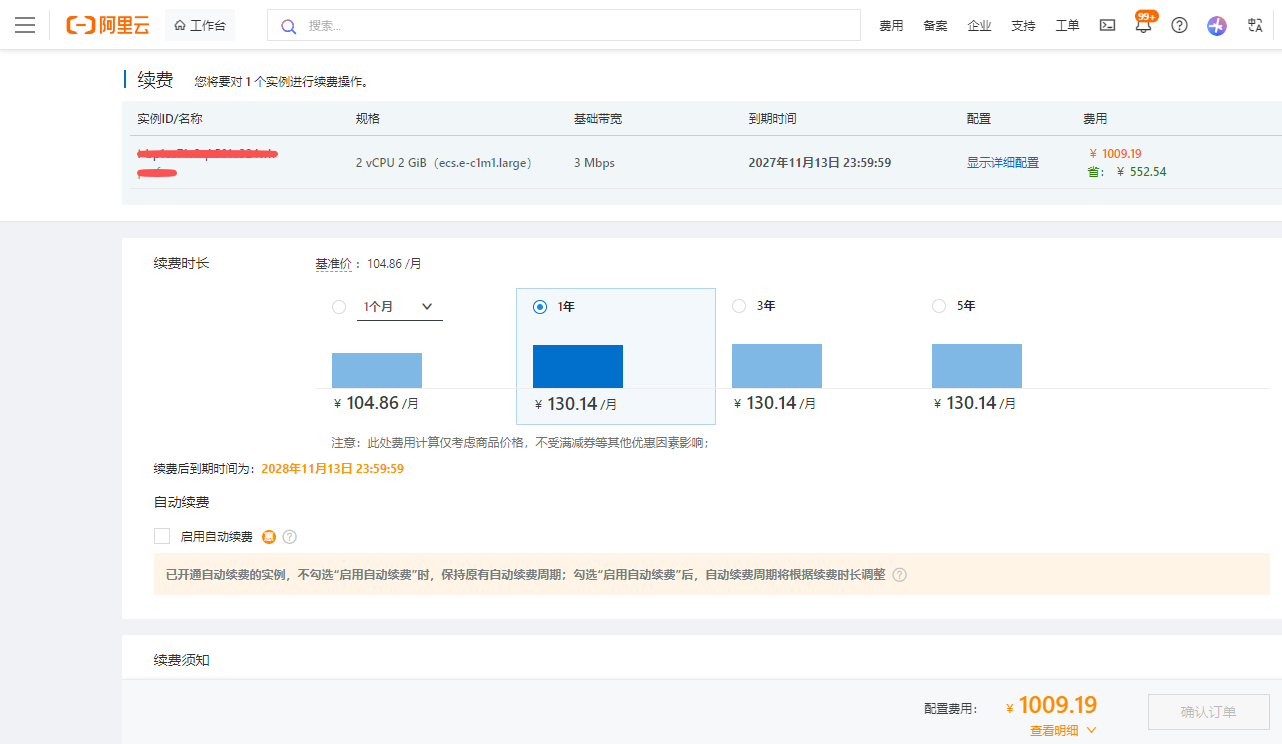Click the 显示详细配置 link
The width and height of the screenshot is (1282, 744).
[1002, 162]
